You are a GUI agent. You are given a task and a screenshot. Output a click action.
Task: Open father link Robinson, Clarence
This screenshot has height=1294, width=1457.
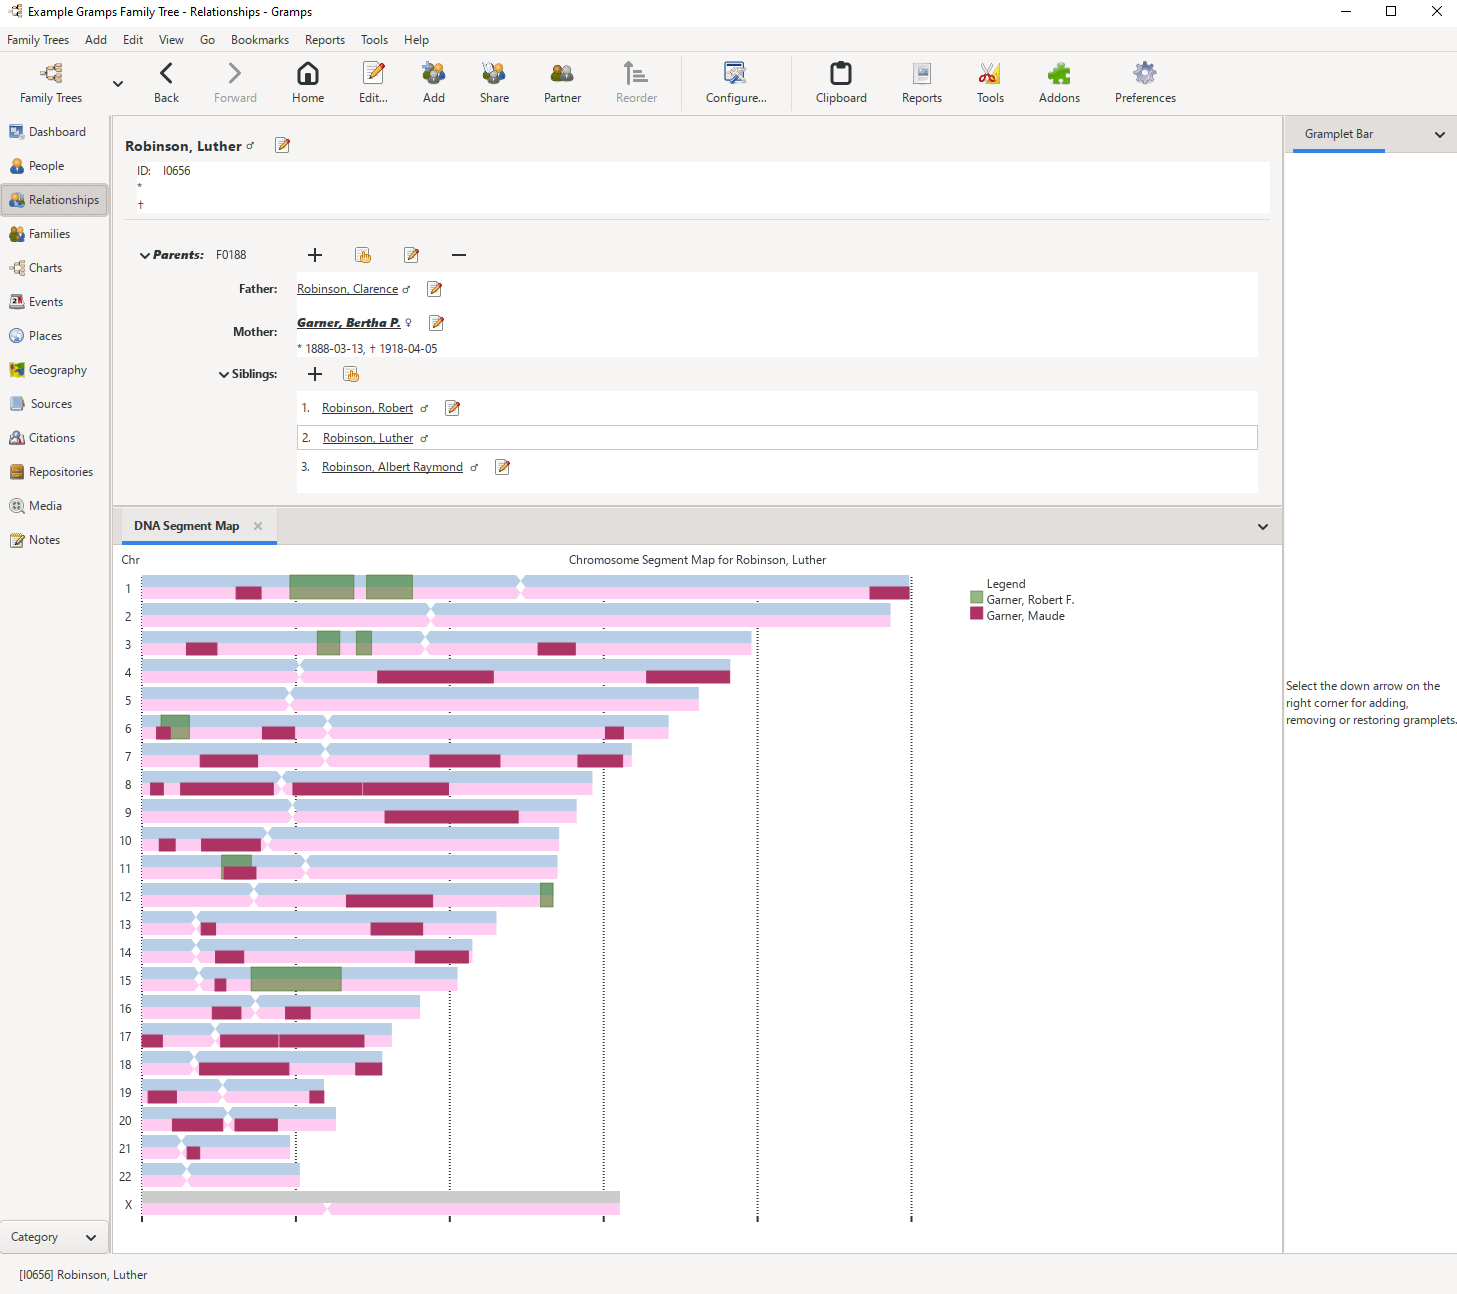[347, 289]
